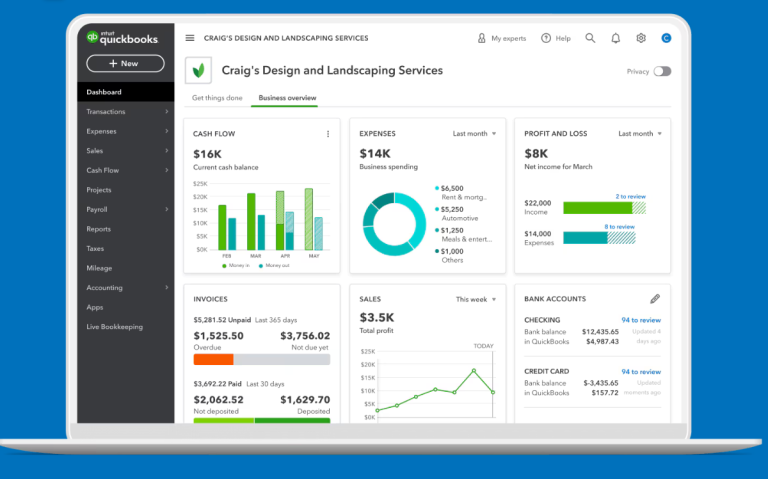Image resolution: width=768 pixels, height=479 pixels.
Task: Click the Checking account heading
Action: pos(542,320)
